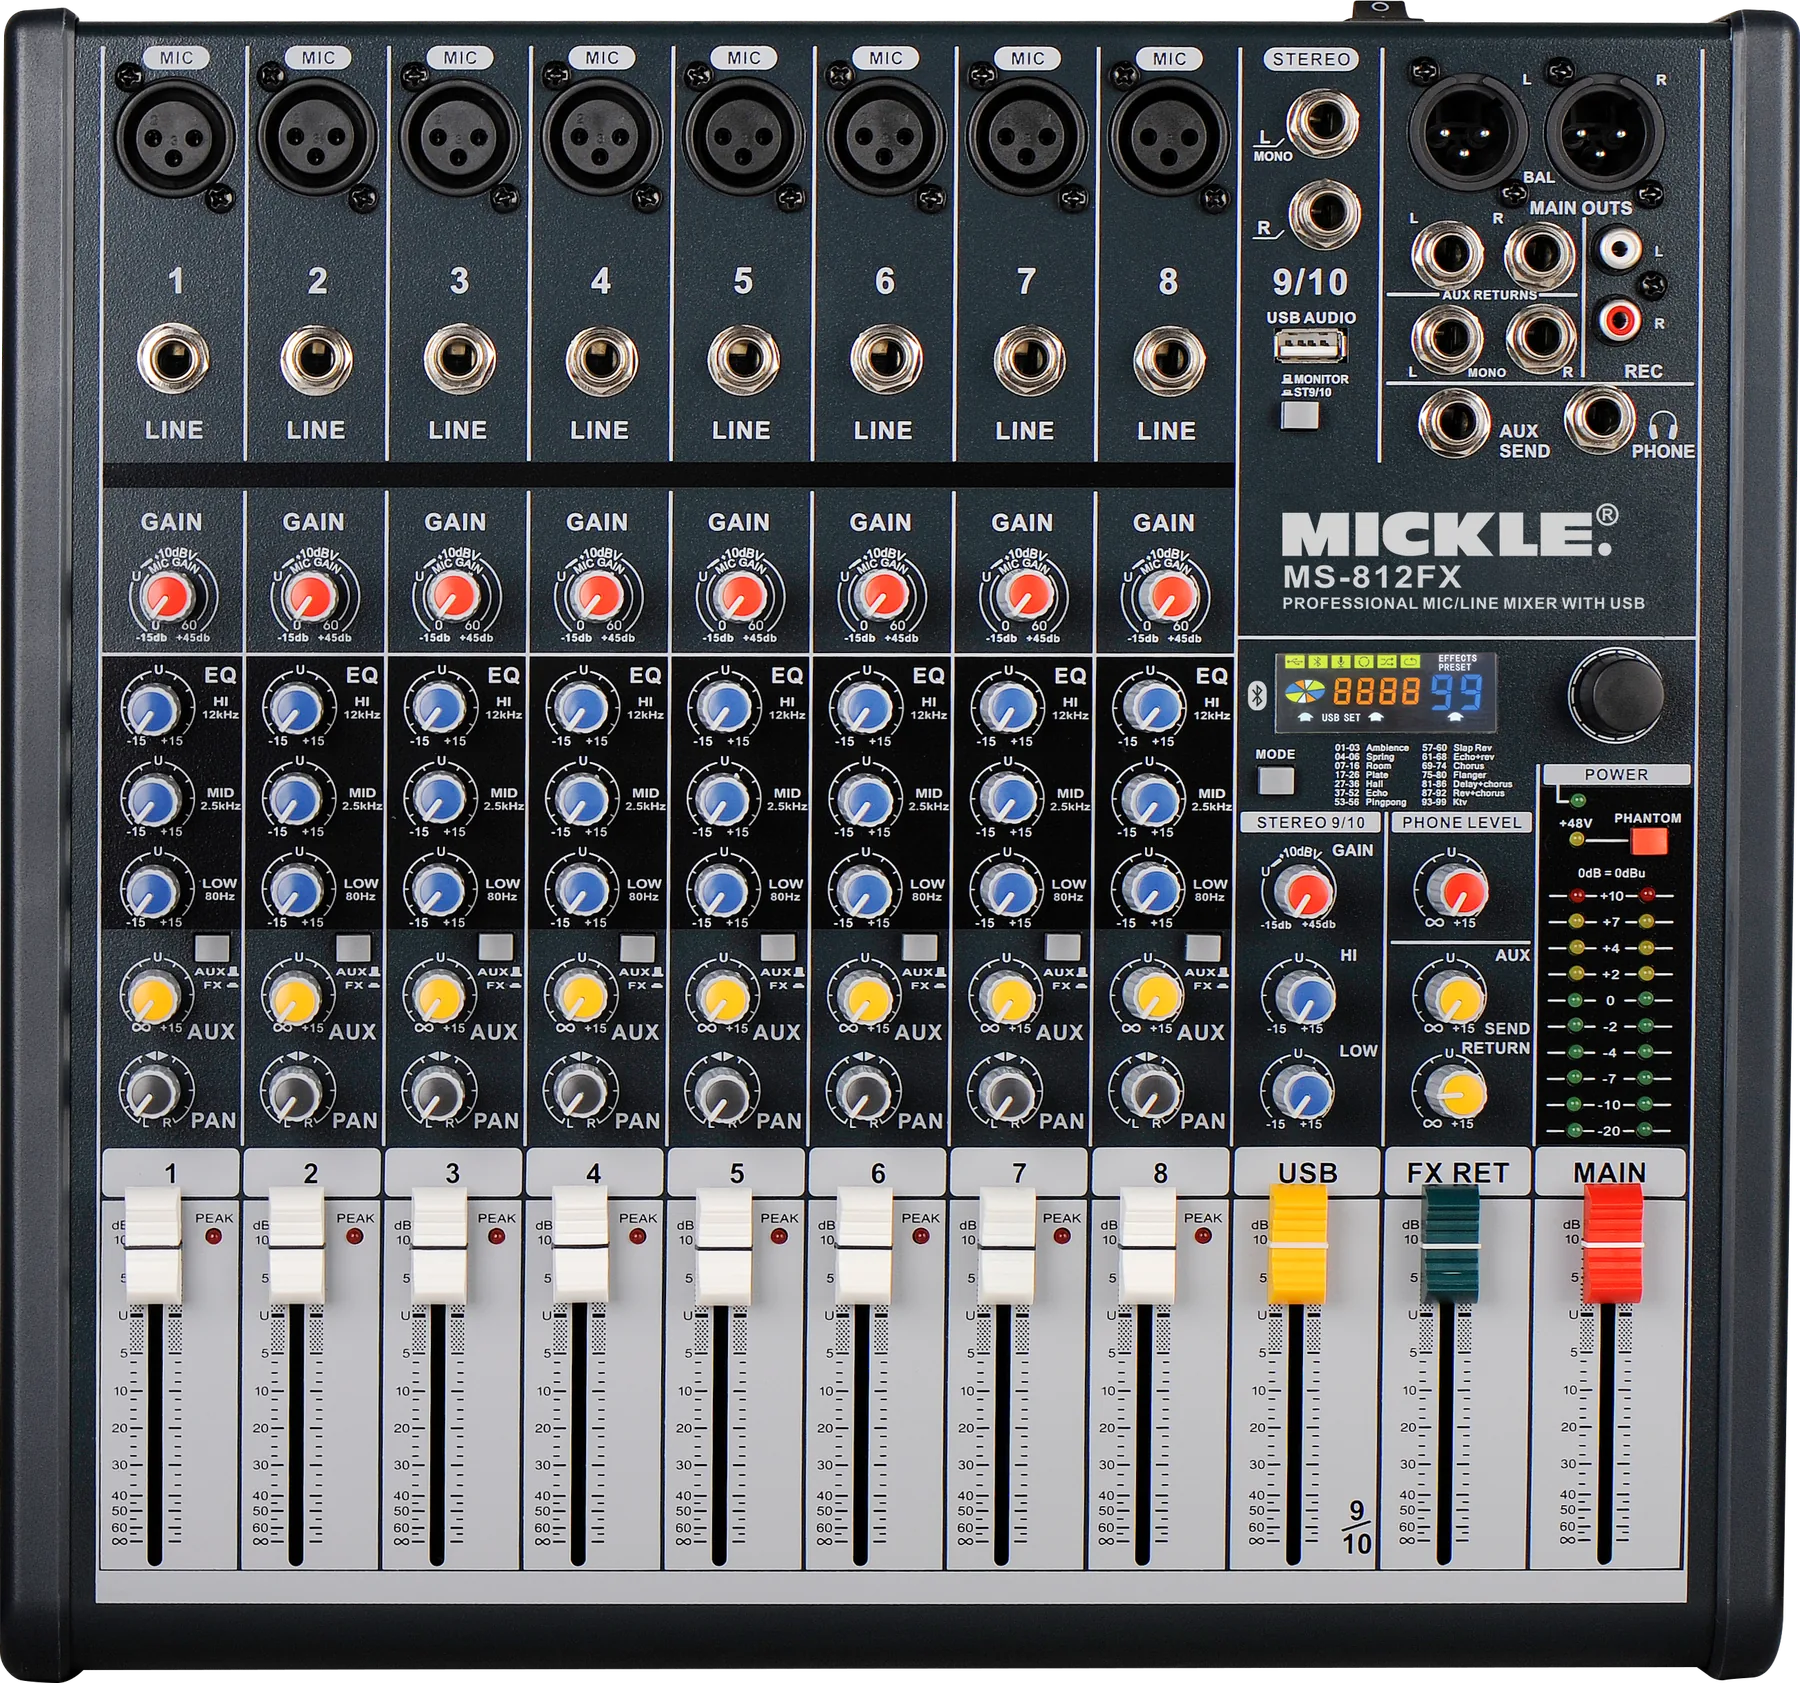Click the AUX RETURNS L MONO jack
Viewport: 1800px width, 1683px height.
pyautogui.click(x=1446, y=339)
